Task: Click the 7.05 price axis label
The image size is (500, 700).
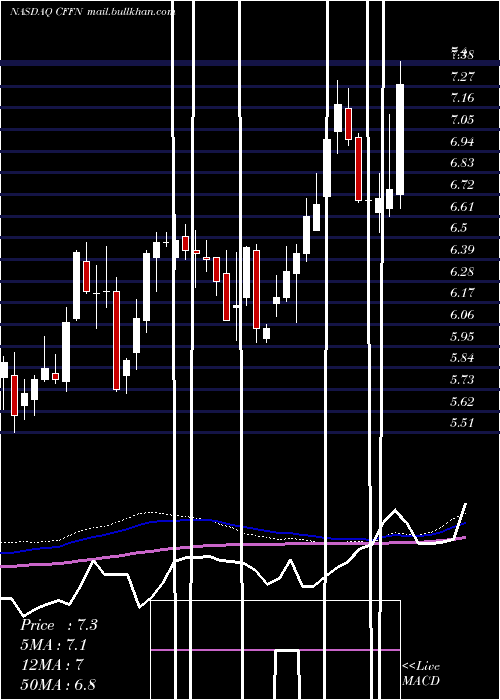Action: (x=462, y=120)
